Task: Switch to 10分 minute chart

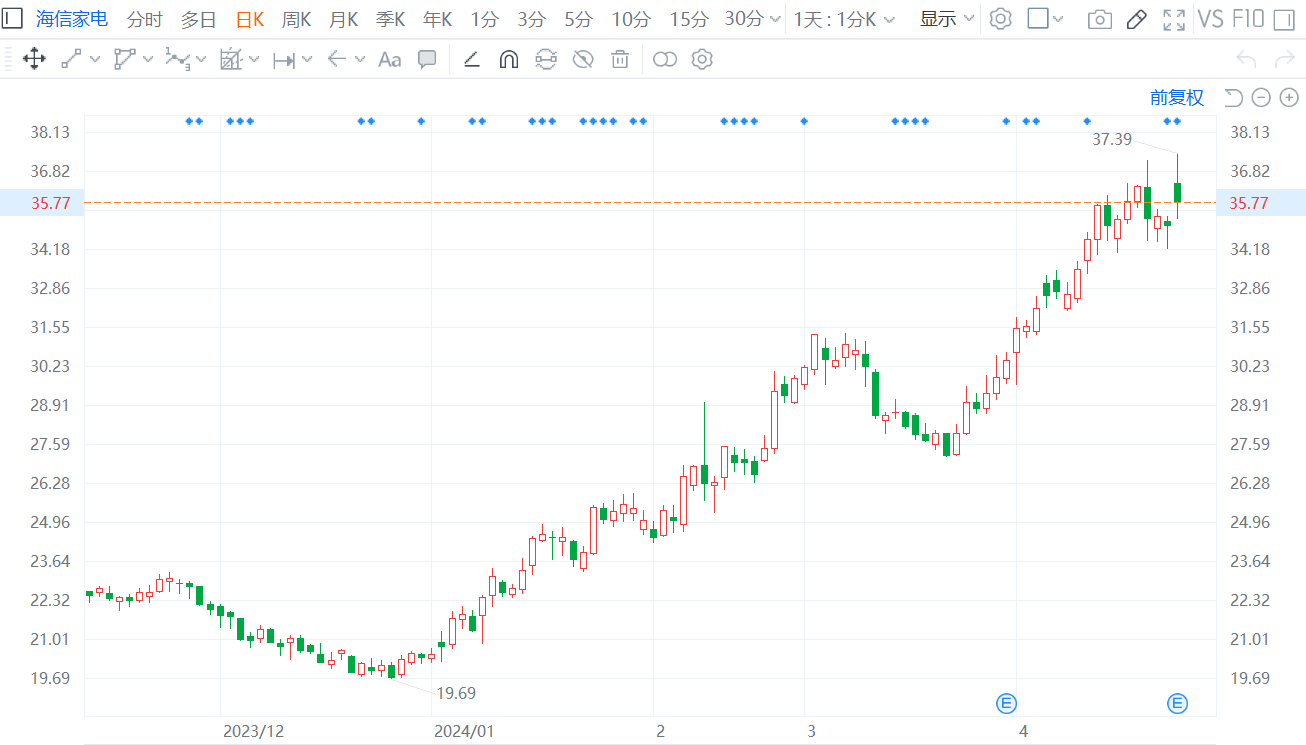Action: click(x=630, y=19)
